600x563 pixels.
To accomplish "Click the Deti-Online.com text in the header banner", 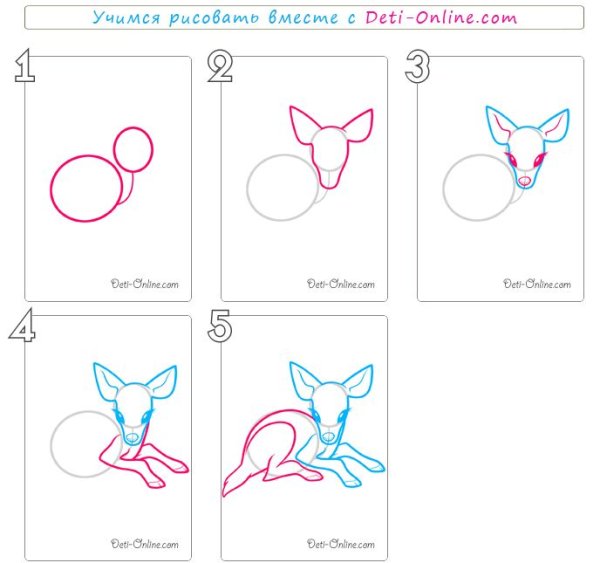I will point(441,18).
